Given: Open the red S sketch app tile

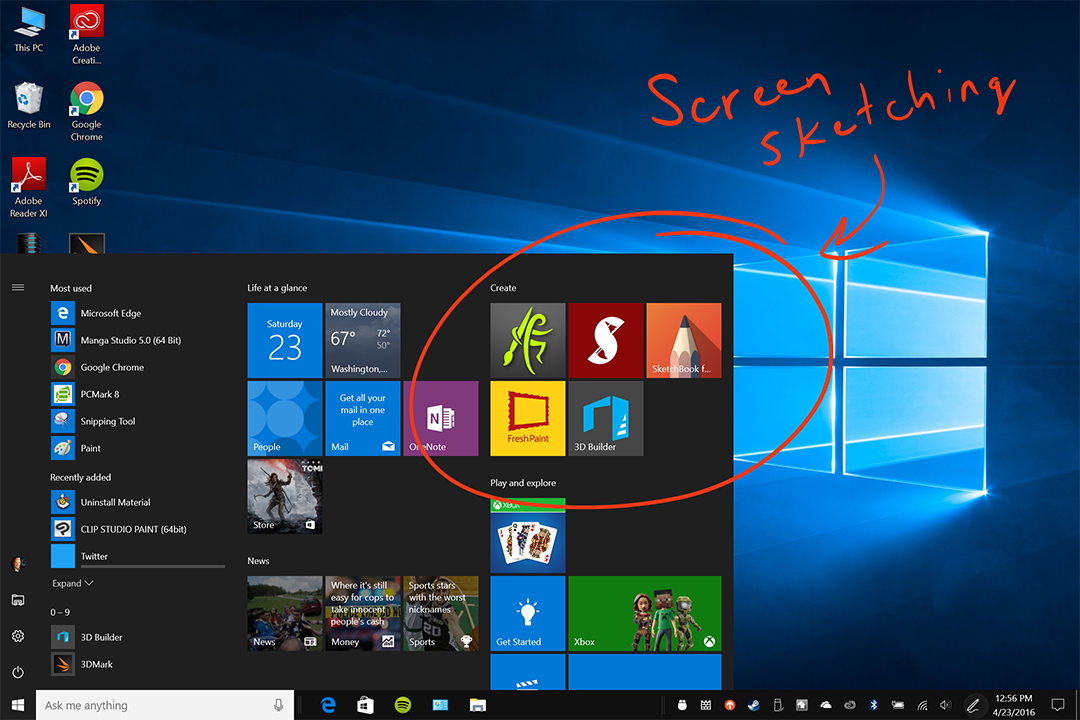Looking at the screenshot, I should 605,340.
